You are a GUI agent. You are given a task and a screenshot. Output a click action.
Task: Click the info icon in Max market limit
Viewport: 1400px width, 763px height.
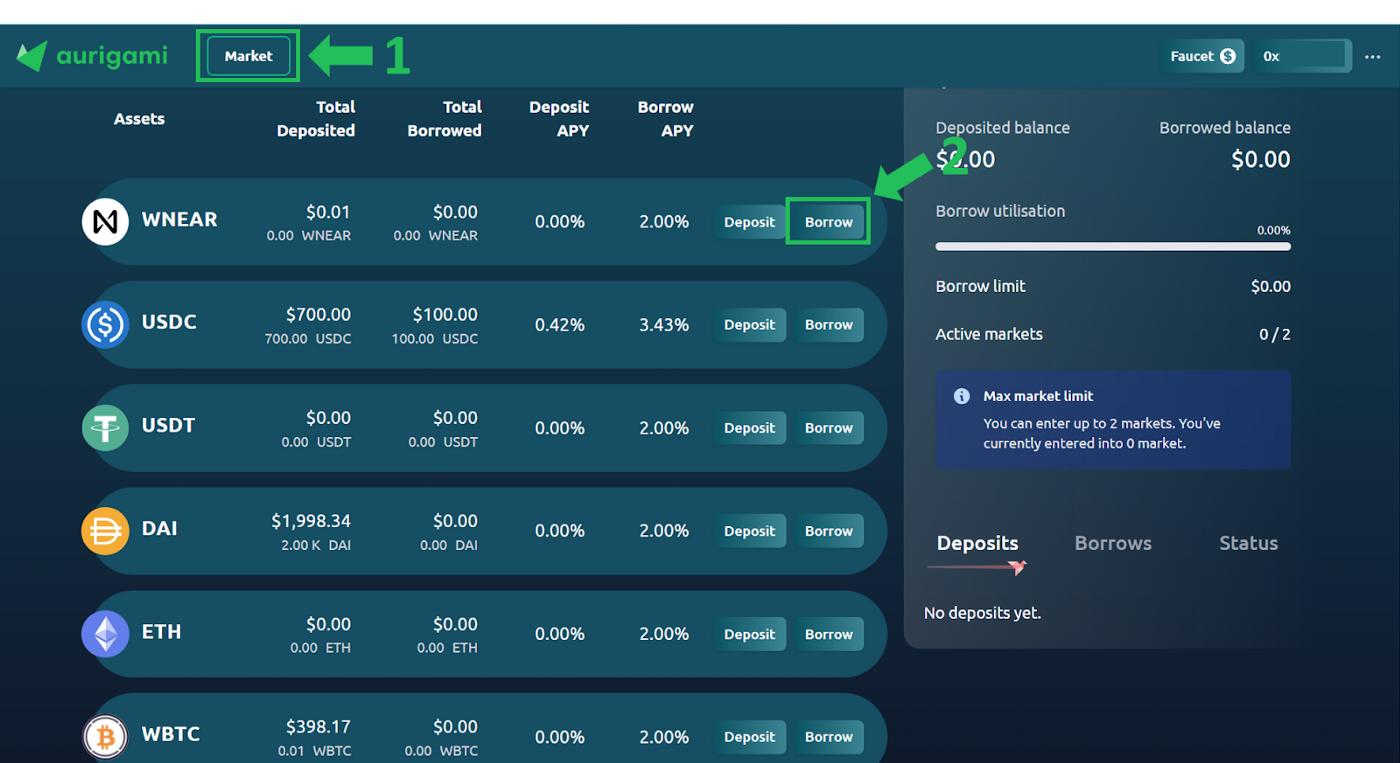pos(961,396)
